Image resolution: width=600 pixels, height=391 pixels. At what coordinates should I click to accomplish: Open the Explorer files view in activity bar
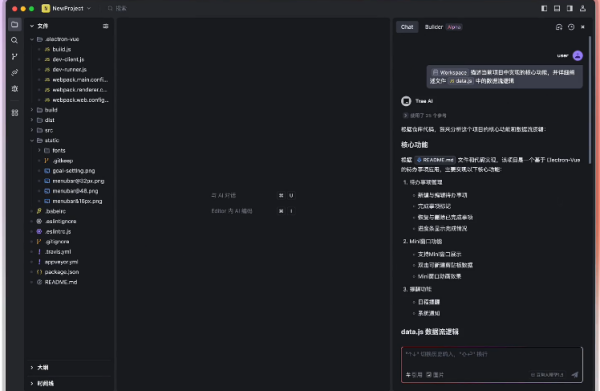click(x=15, y=24)
